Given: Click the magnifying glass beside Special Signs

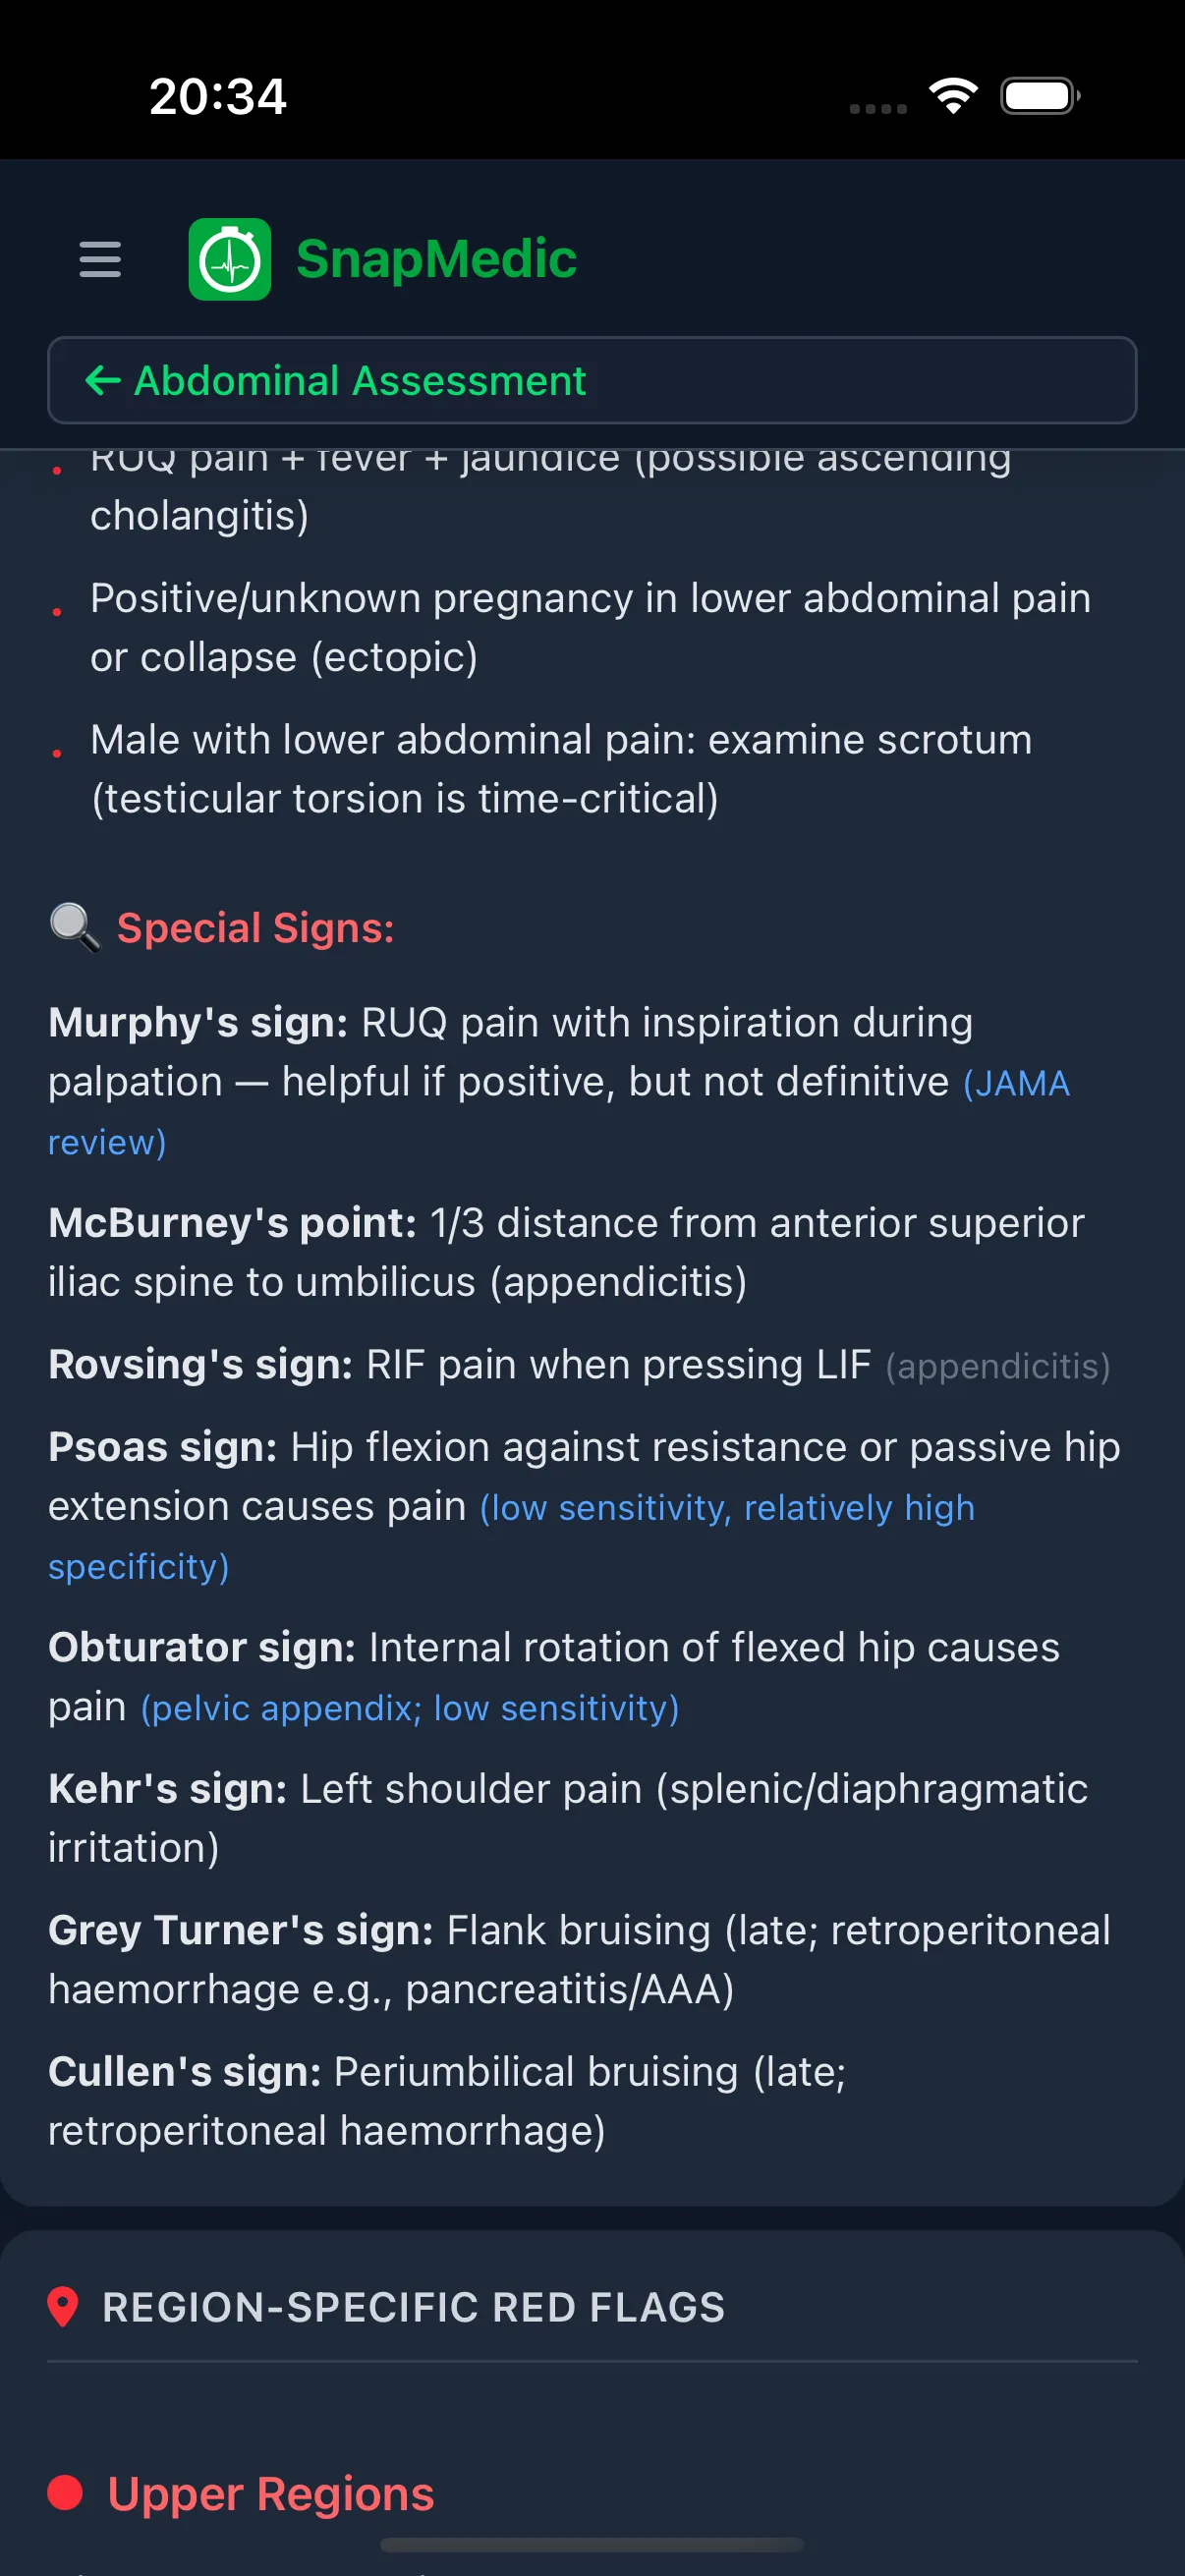Looking at the screenshot, I should 74,928.
